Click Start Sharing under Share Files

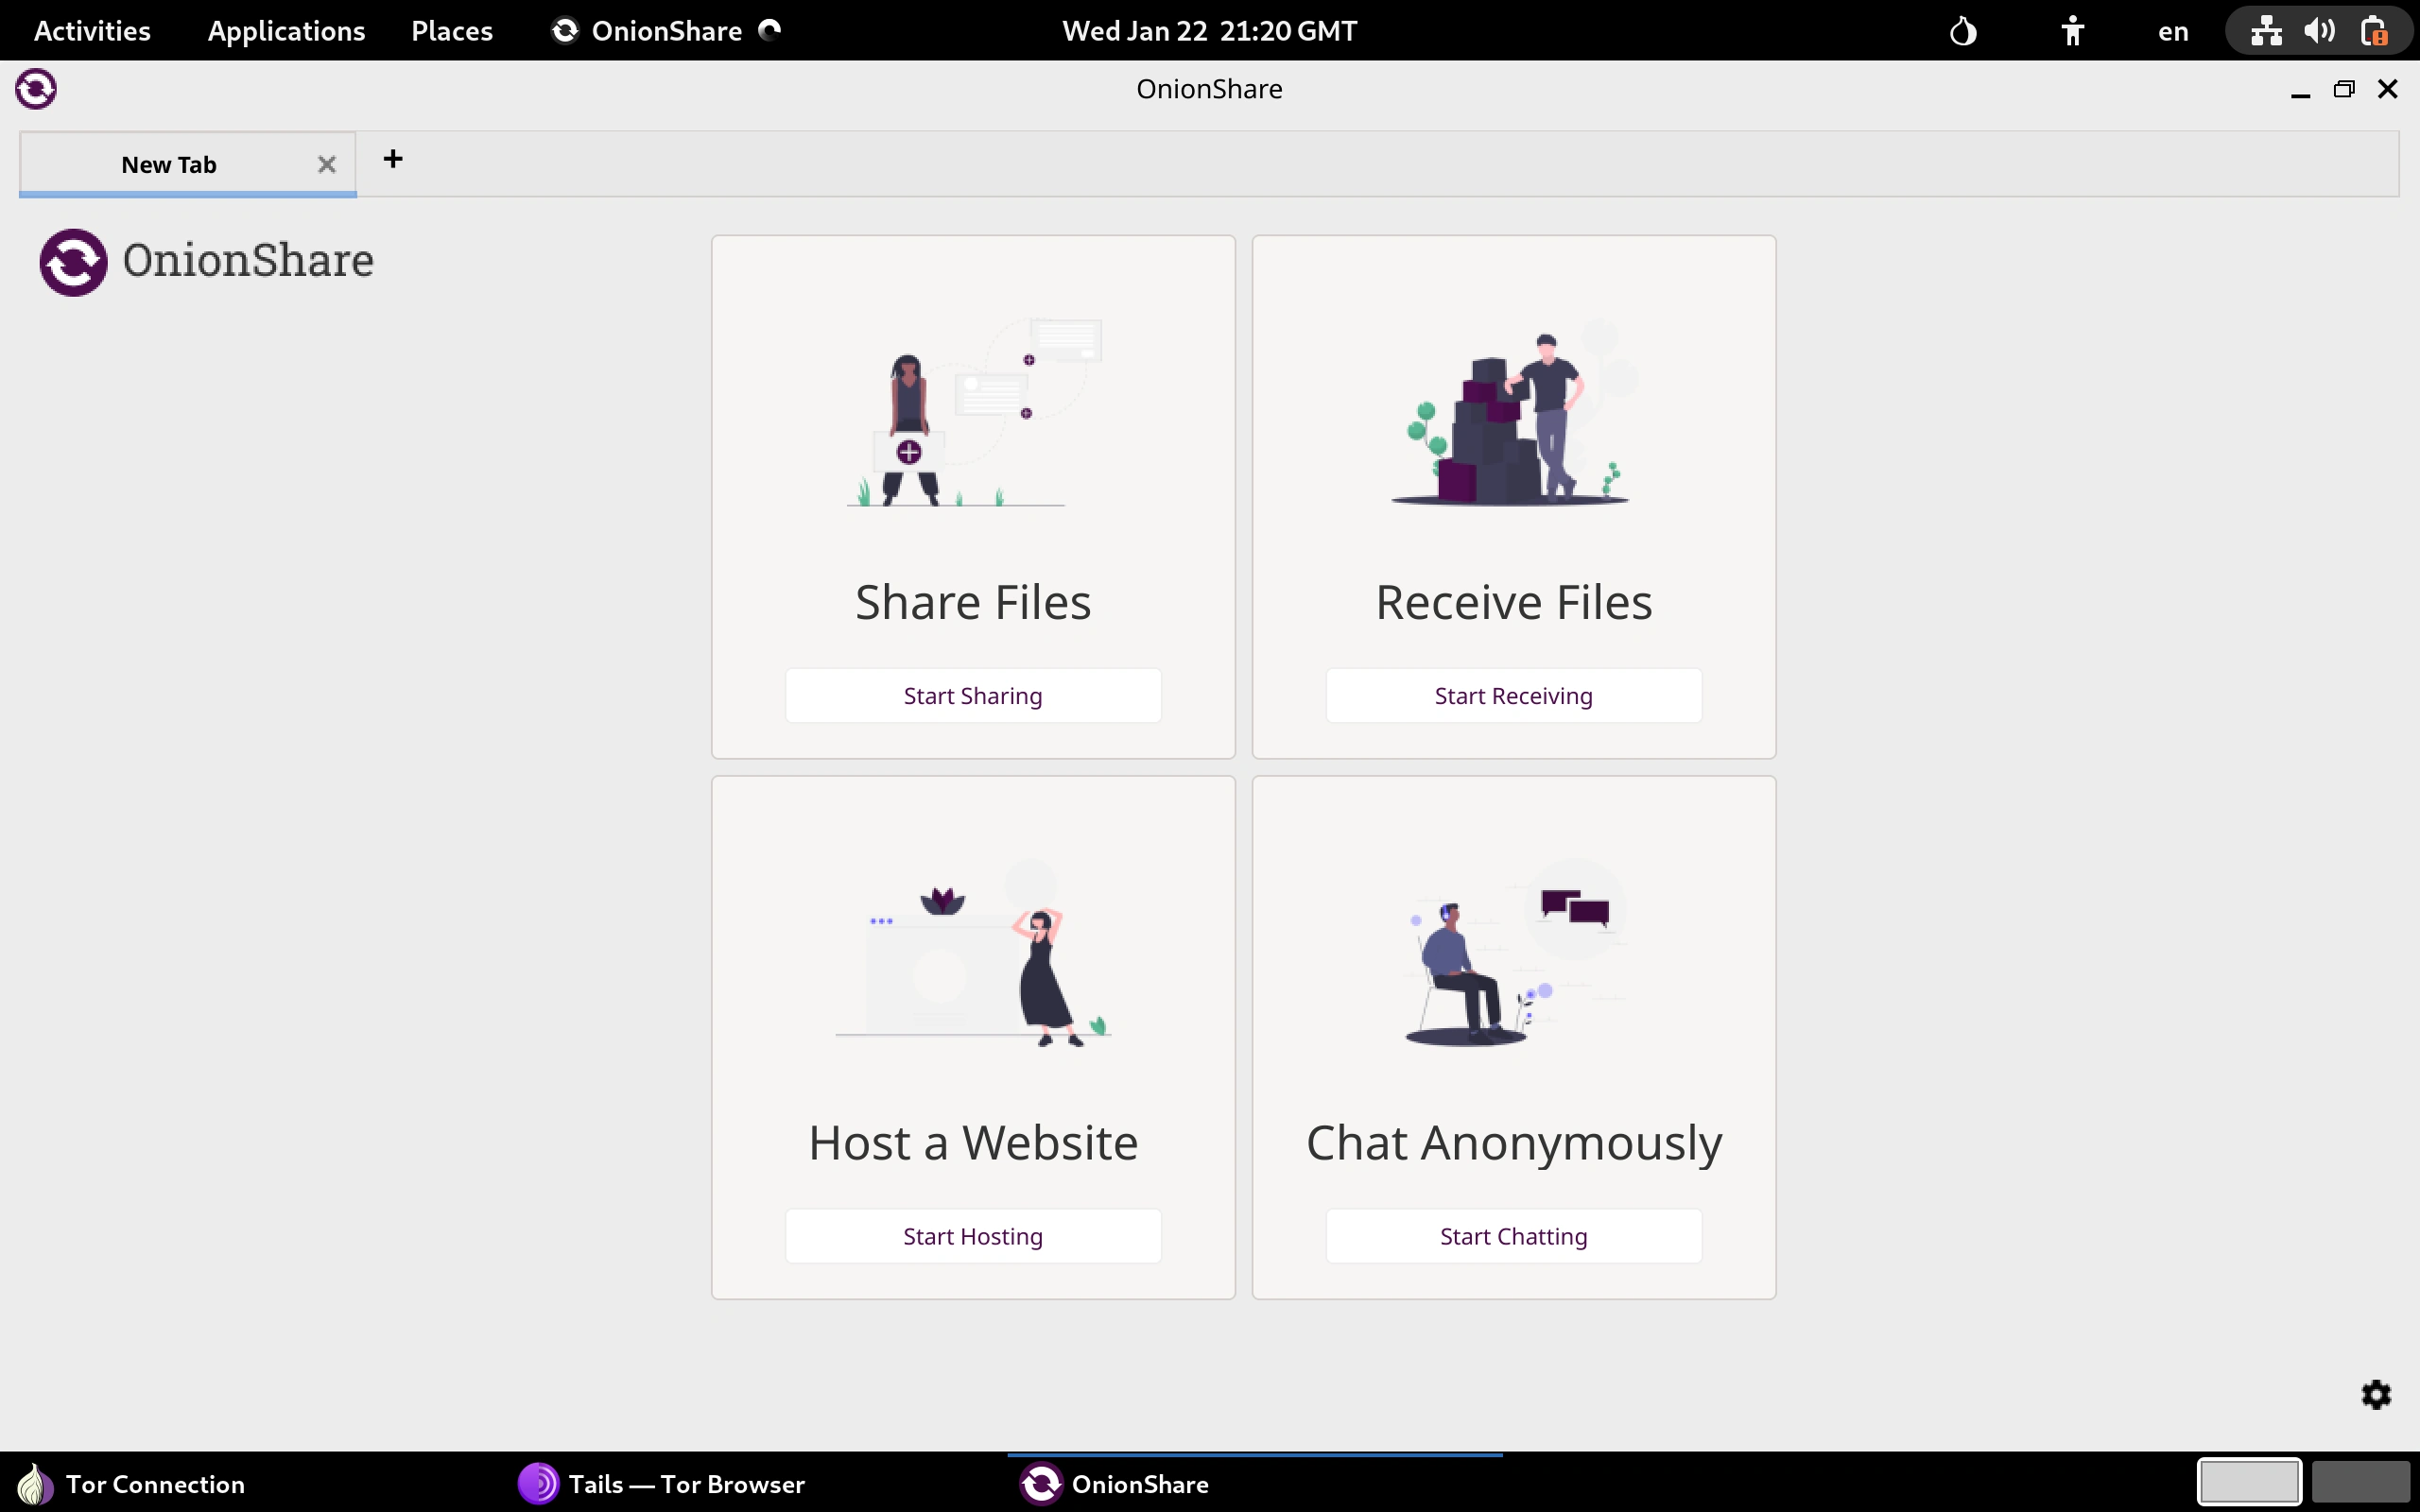972,694
